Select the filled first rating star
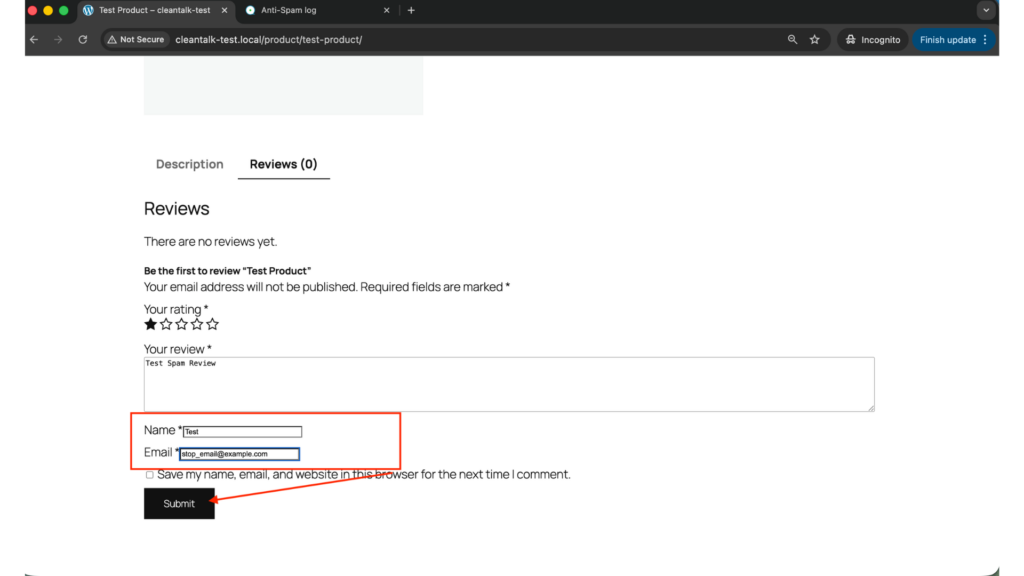Screen dimensions: 1024x576 pyautogui.click(x=150, y=323)
